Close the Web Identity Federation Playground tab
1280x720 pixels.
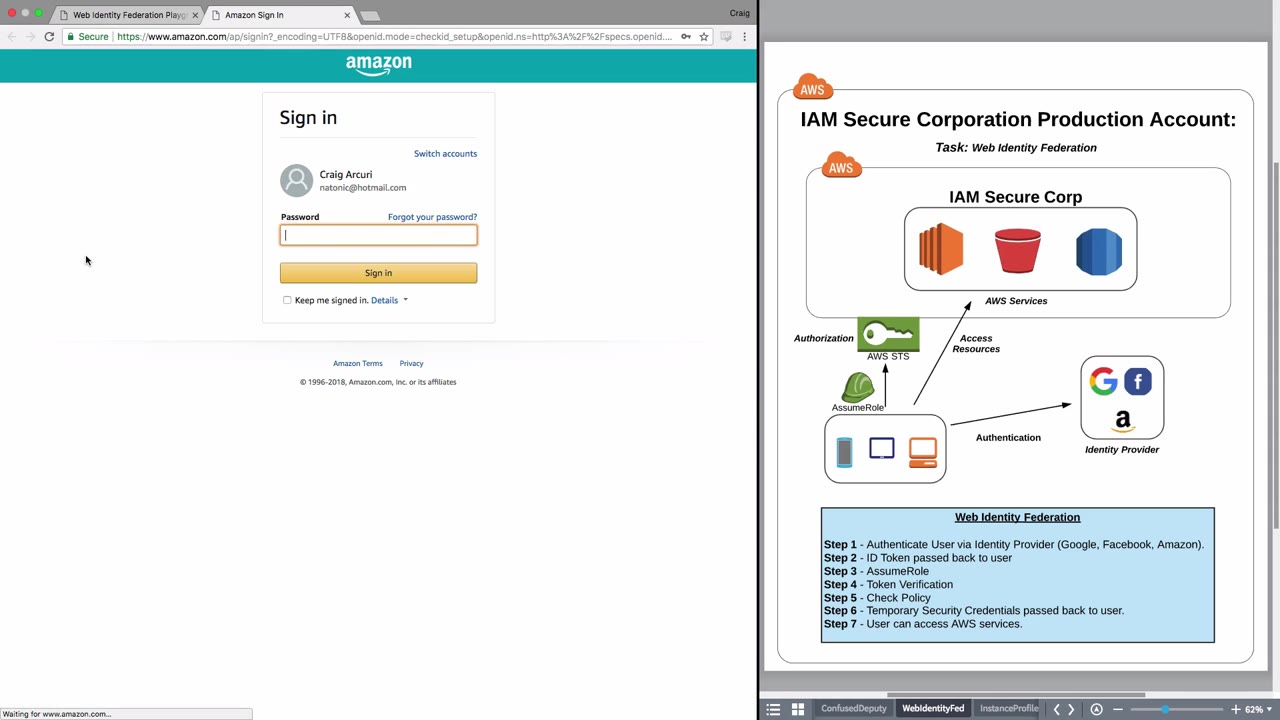click(195, 15)
